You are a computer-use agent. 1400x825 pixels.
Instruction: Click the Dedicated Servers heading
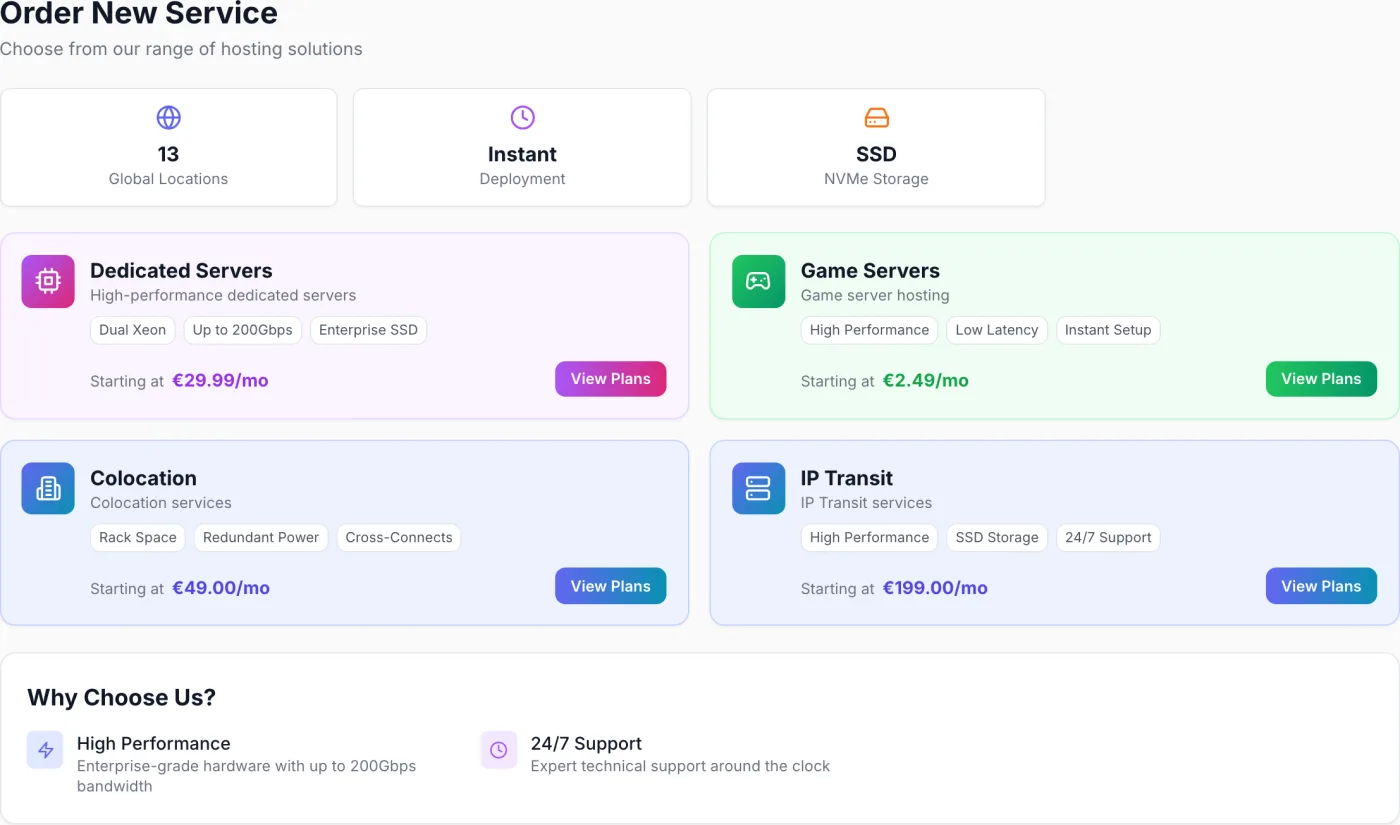click(181, 271)
